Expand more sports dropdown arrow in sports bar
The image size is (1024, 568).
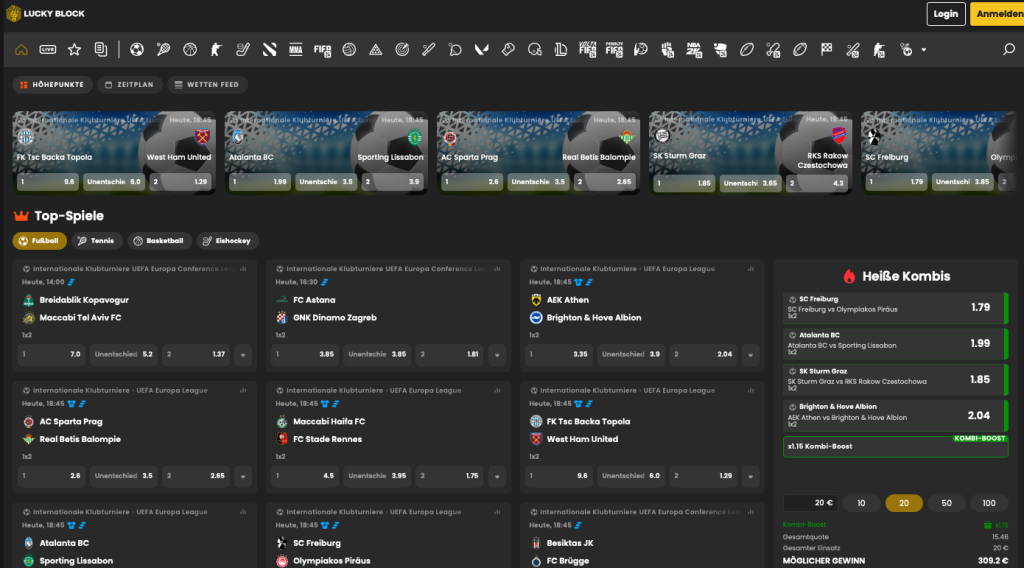pyautogui.click(x=923, y=50)
